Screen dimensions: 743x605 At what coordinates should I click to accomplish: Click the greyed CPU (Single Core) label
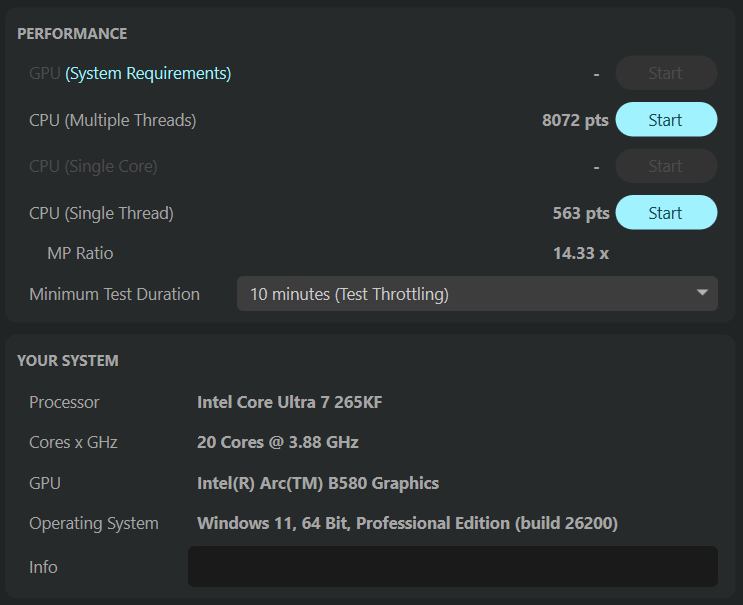[93, 166]
